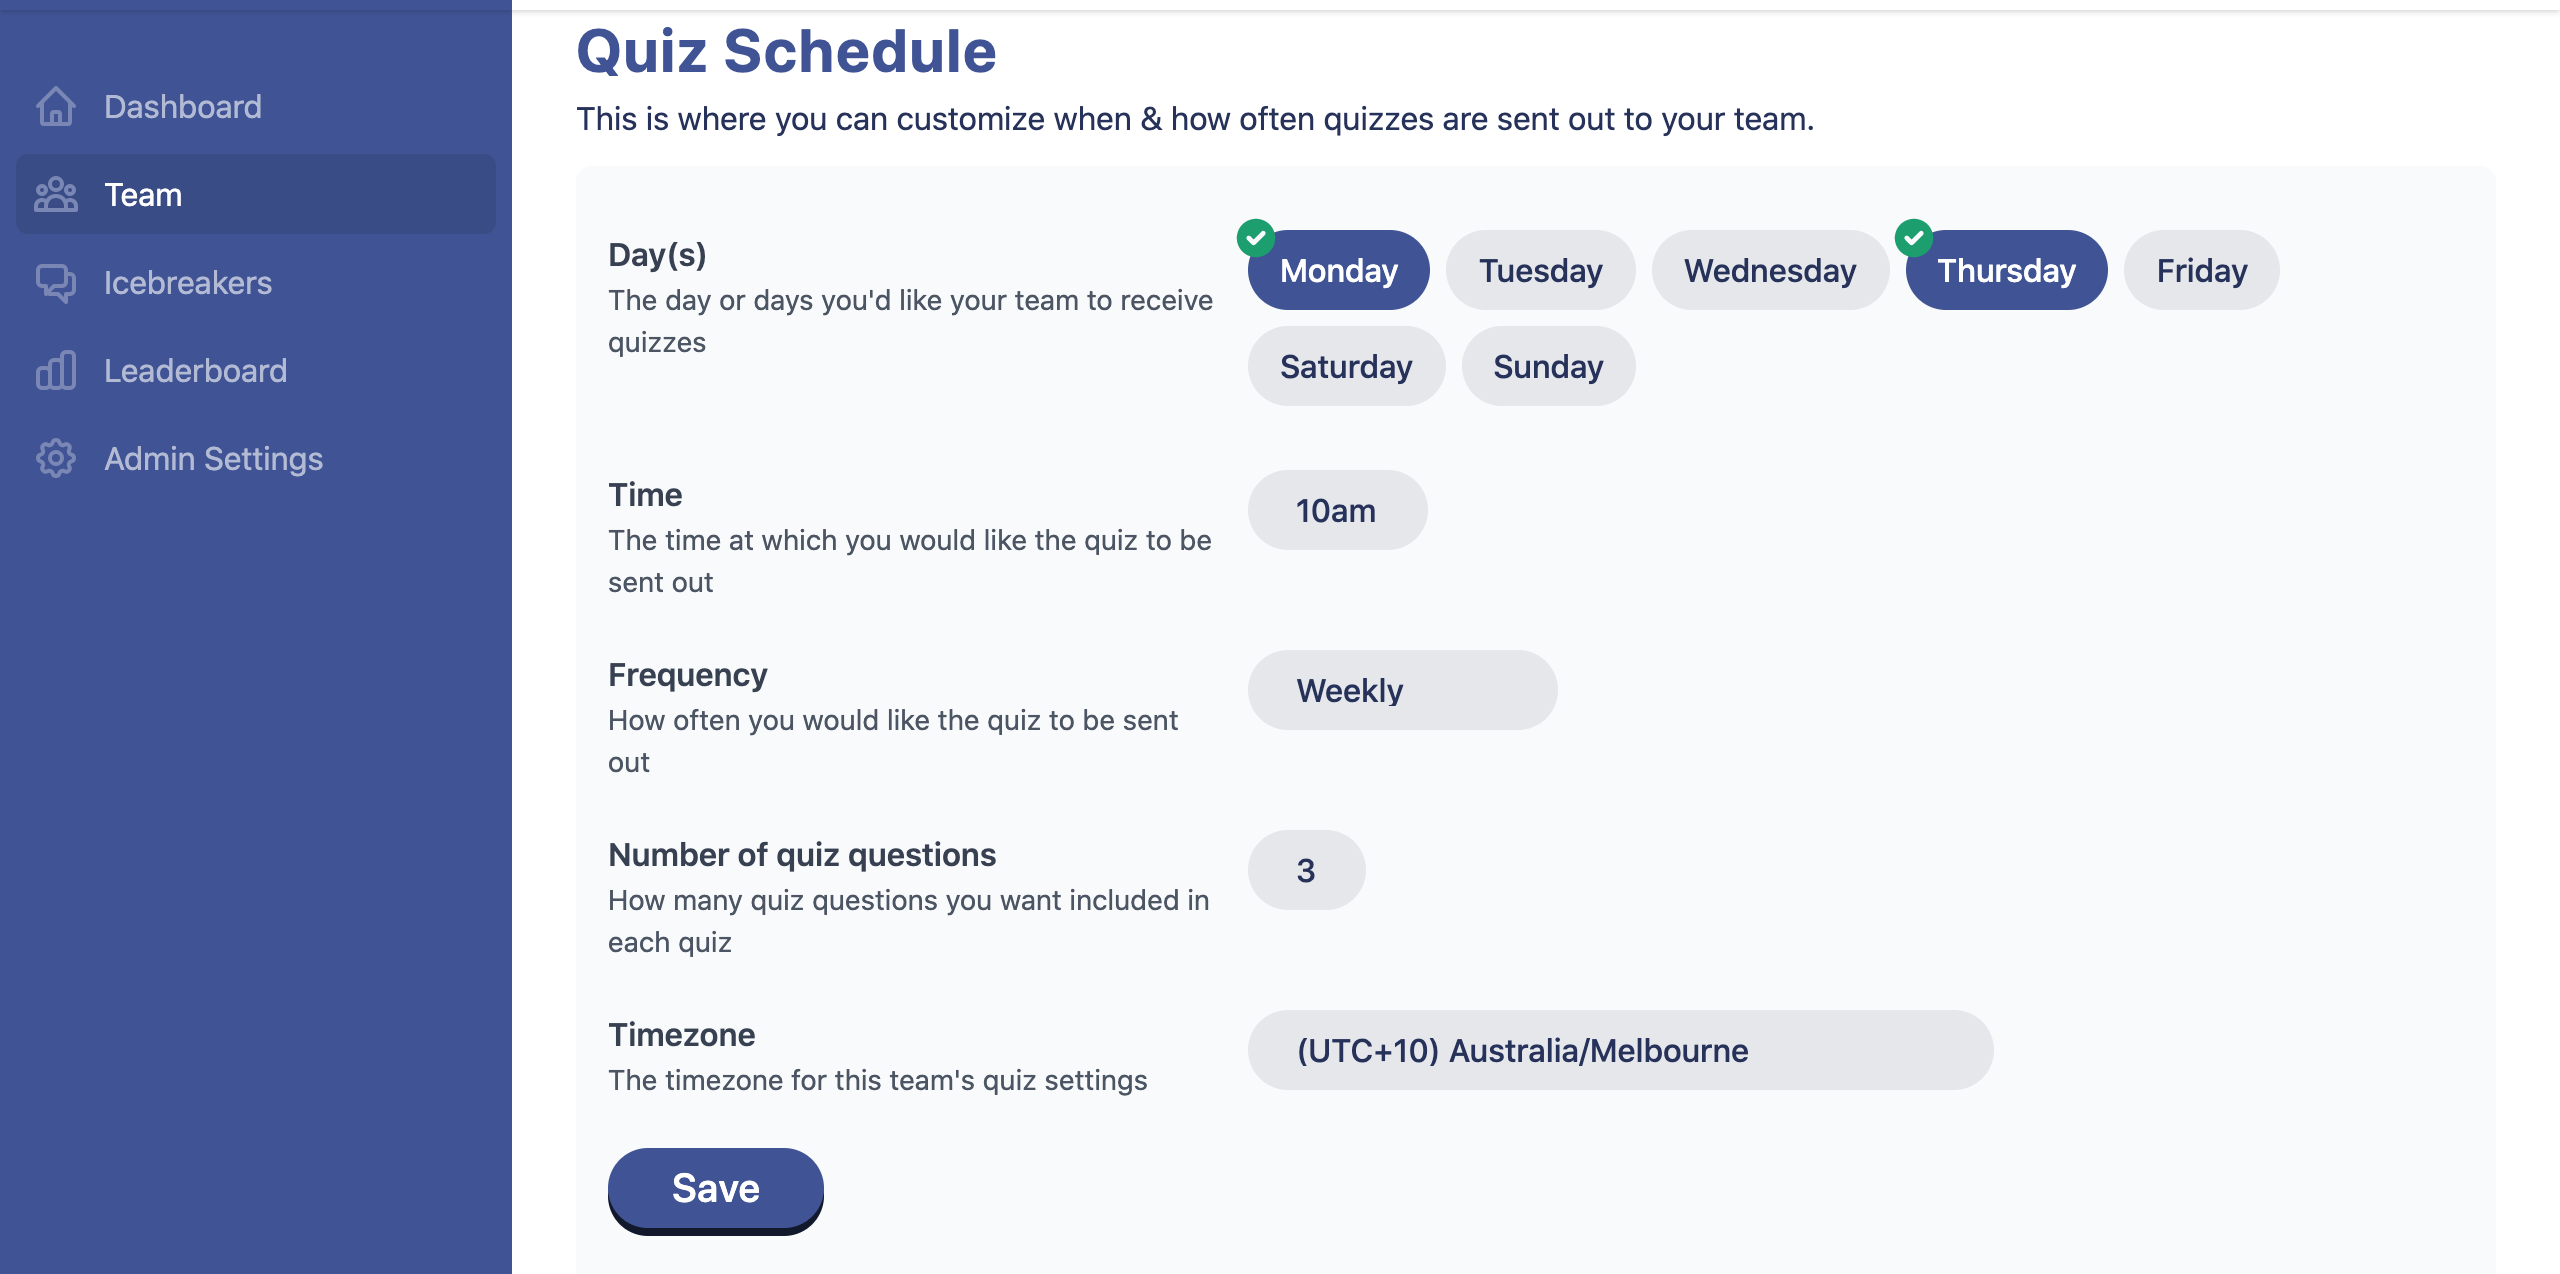Screen dimensions: 2560x1274
Task: Save the quiz schedule
Action: pos(715,1189)
